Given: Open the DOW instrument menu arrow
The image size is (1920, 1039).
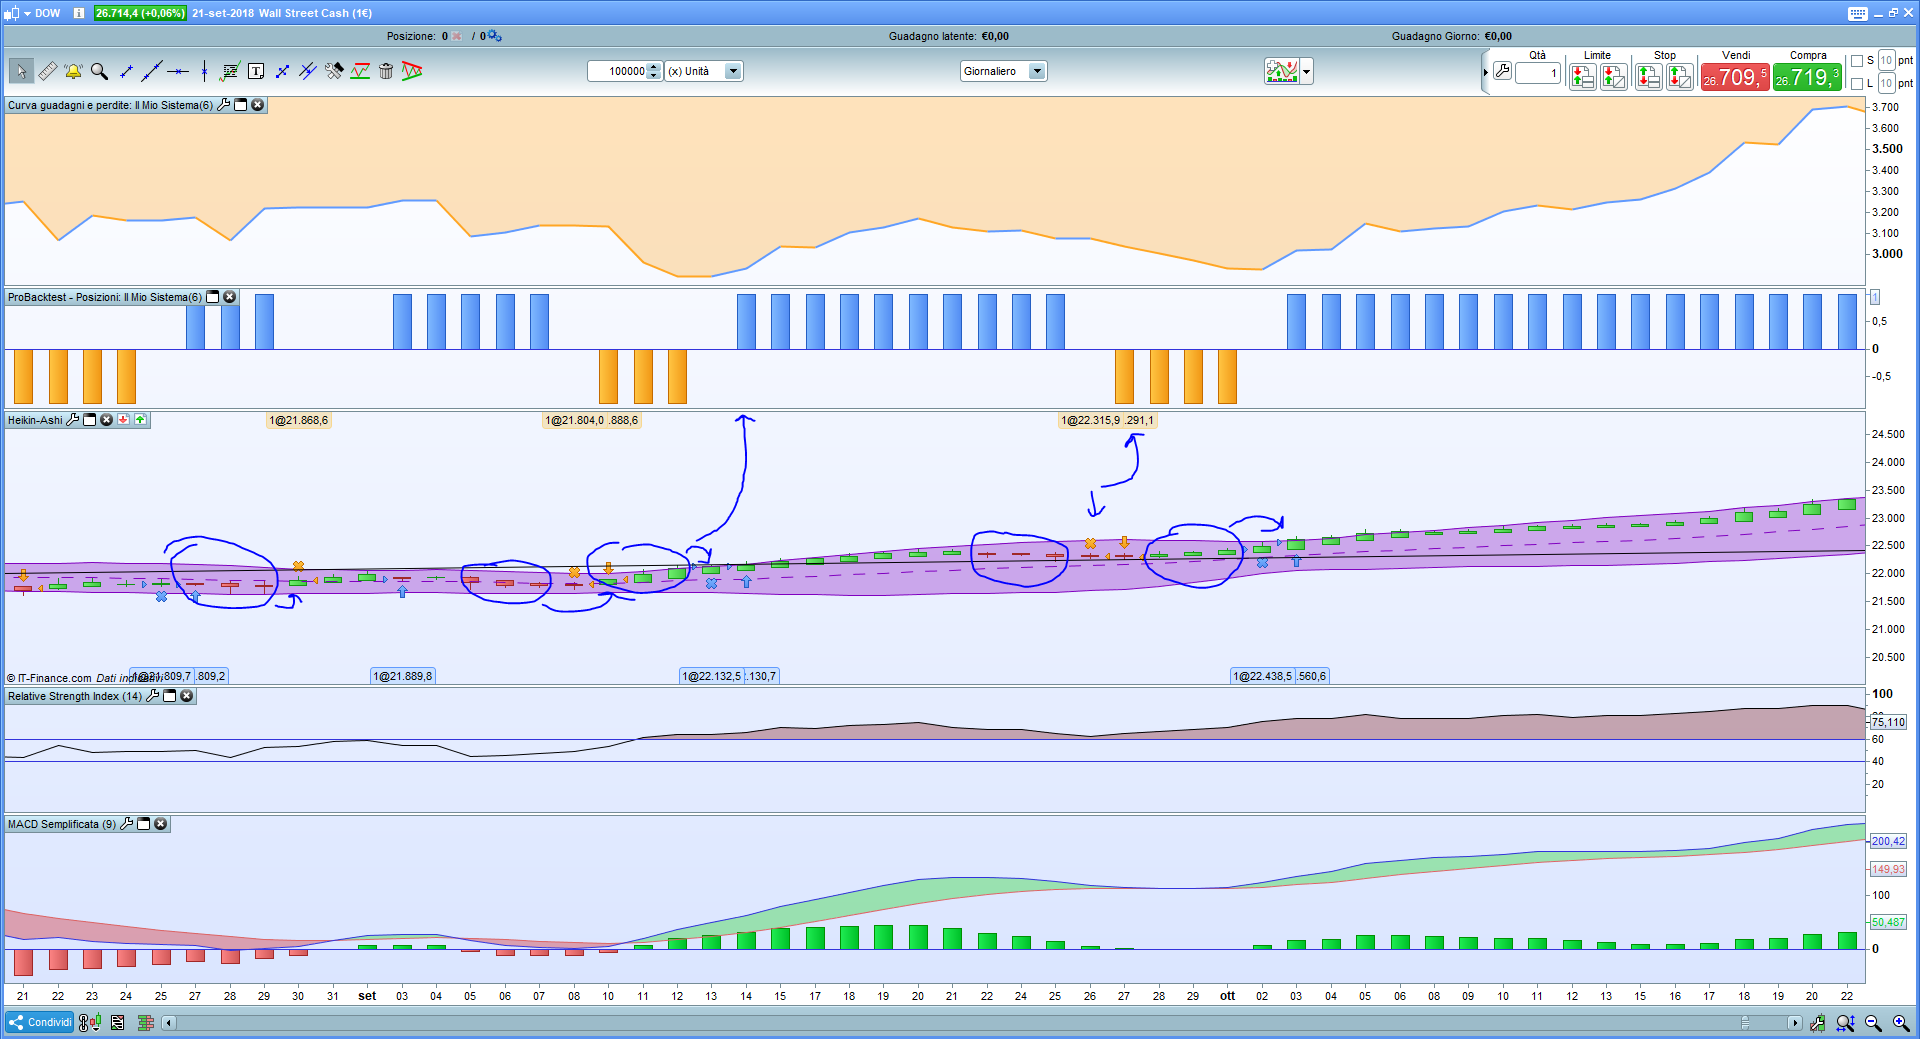Looking at the screenshot, I should (x=27, y=13).
